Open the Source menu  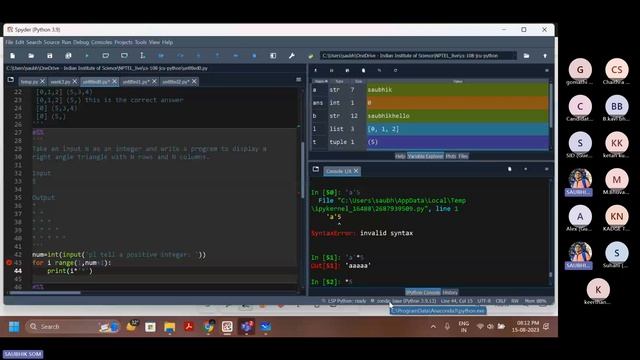click(x=51, y=42)
